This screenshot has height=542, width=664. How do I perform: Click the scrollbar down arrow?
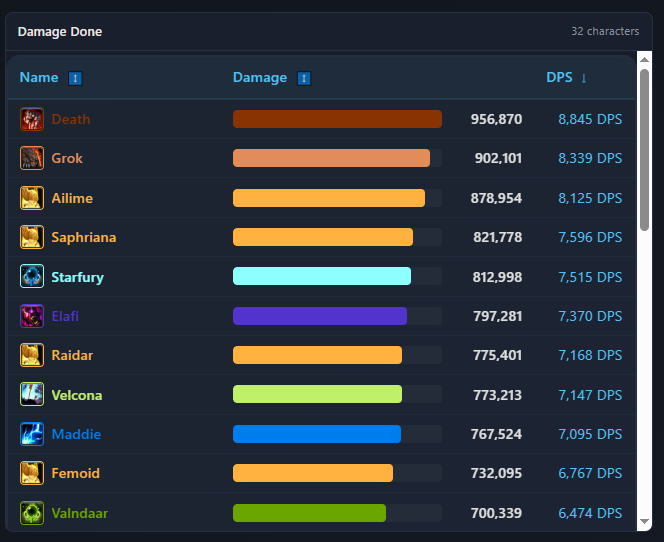coord(645,522)
